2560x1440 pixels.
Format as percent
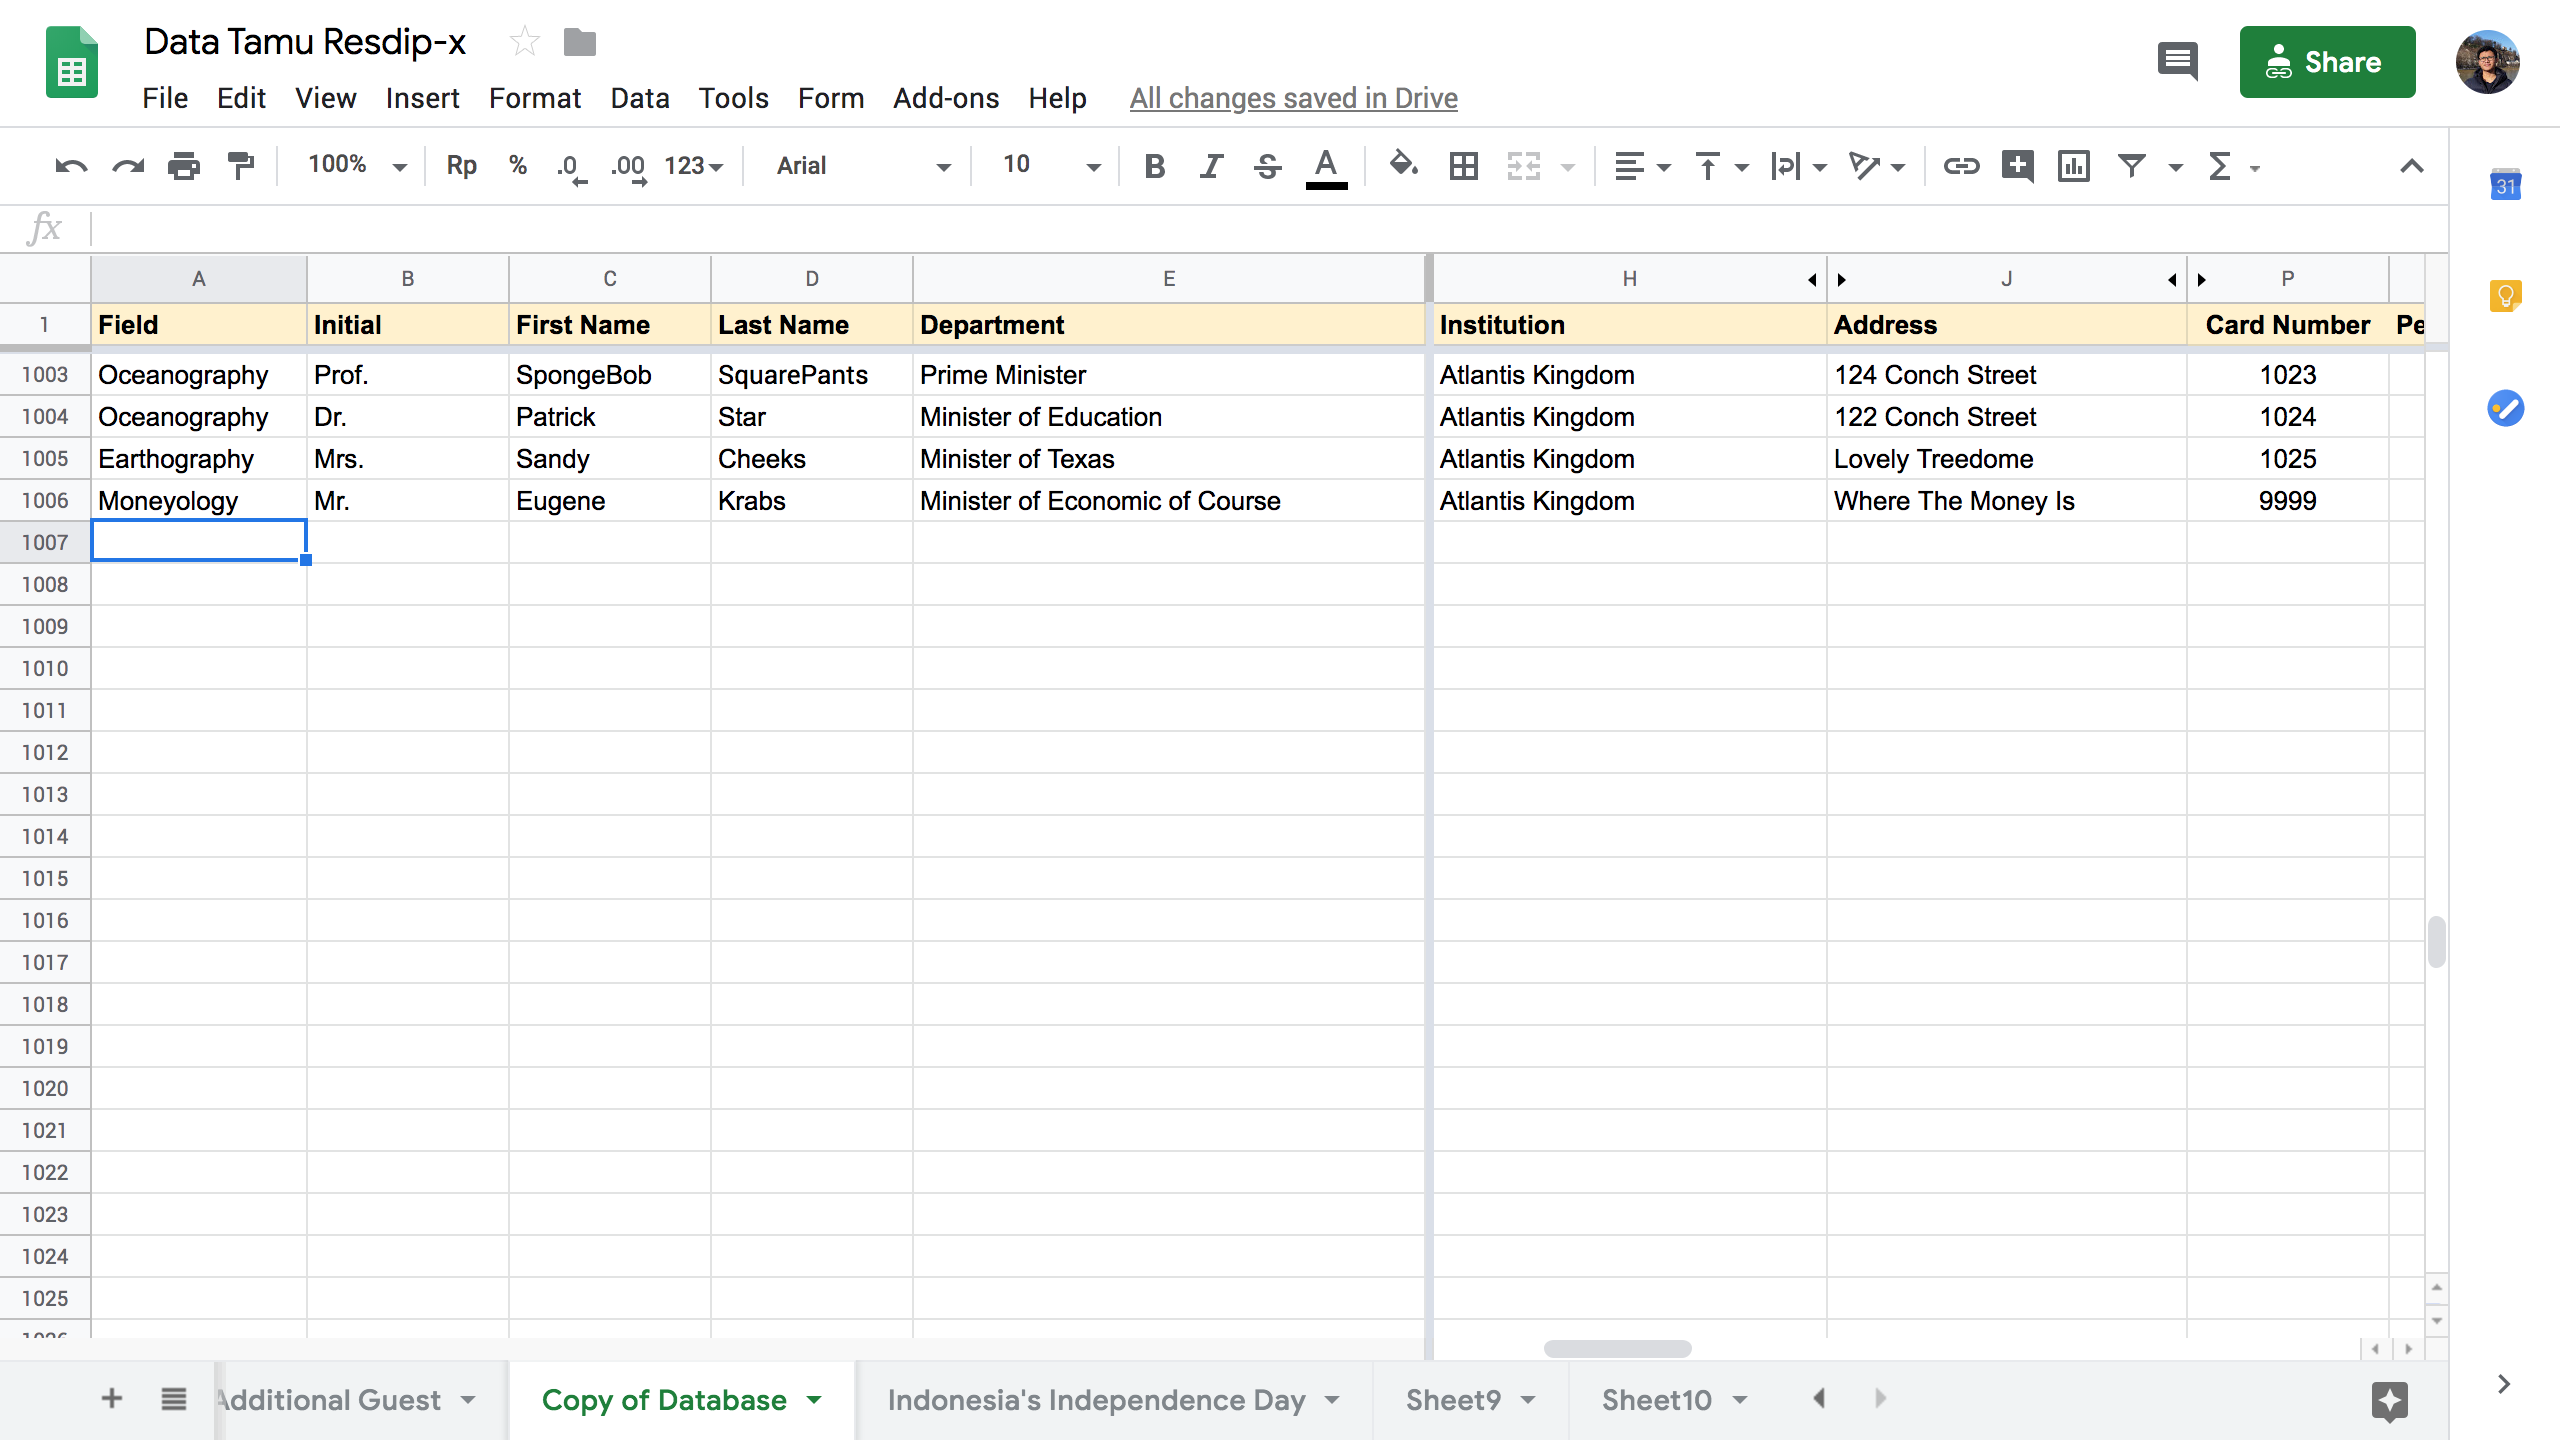pyautogui.click(x=518, y=166)
